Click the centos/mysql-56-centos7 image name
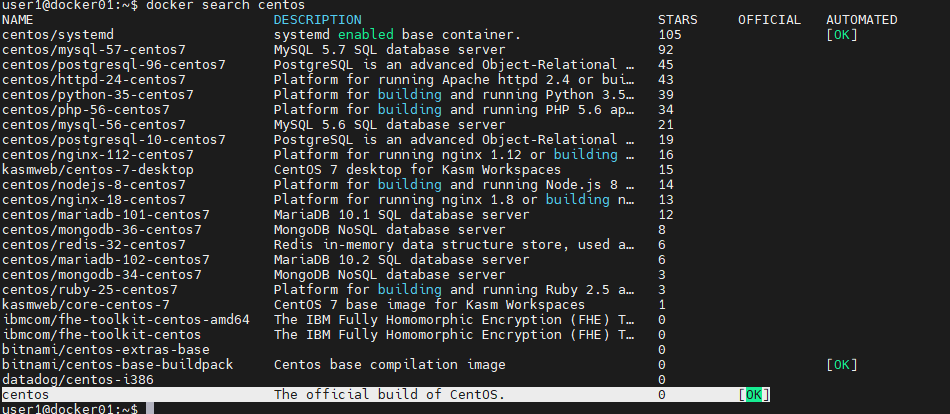This screenshot has height=414, width=950. [x=94, y=125]
